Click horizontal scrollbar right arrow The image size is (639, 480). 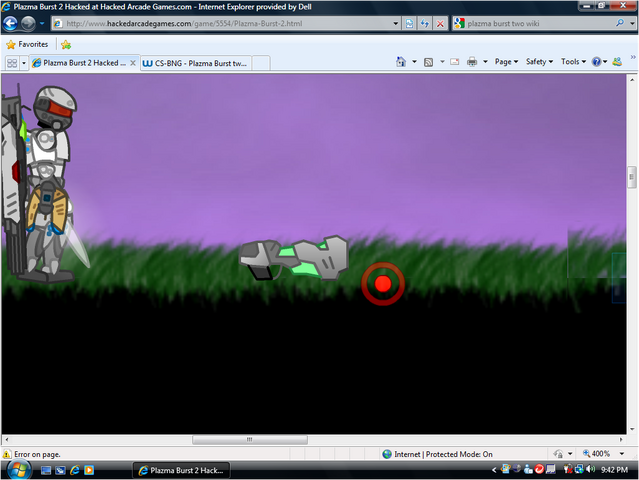coord(621,440)
